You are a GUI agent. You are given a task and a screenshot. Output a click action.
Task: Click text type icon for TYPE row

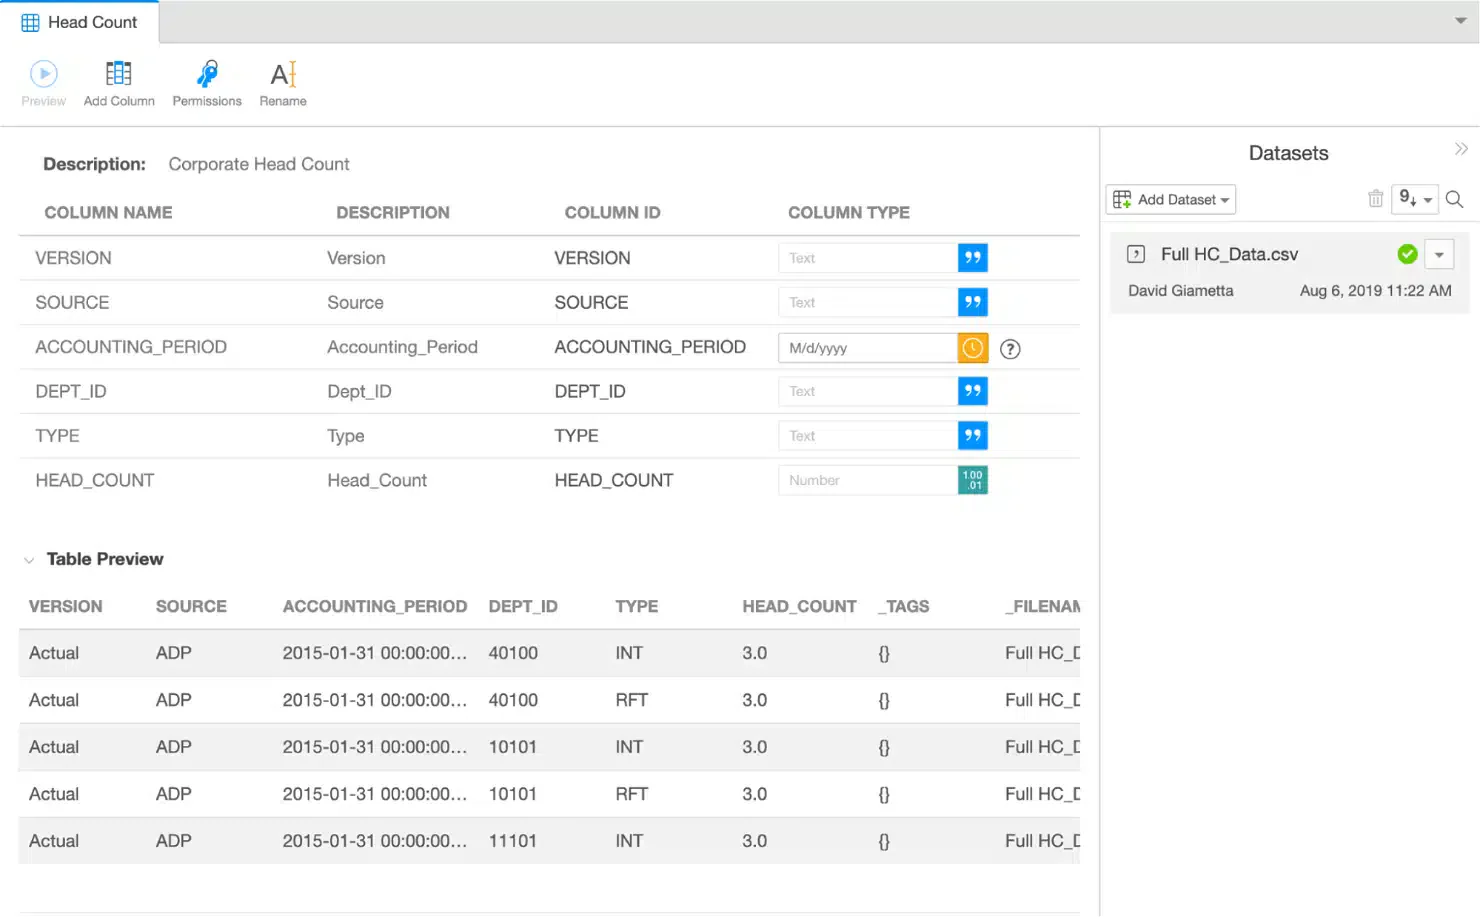click(972, 436)
